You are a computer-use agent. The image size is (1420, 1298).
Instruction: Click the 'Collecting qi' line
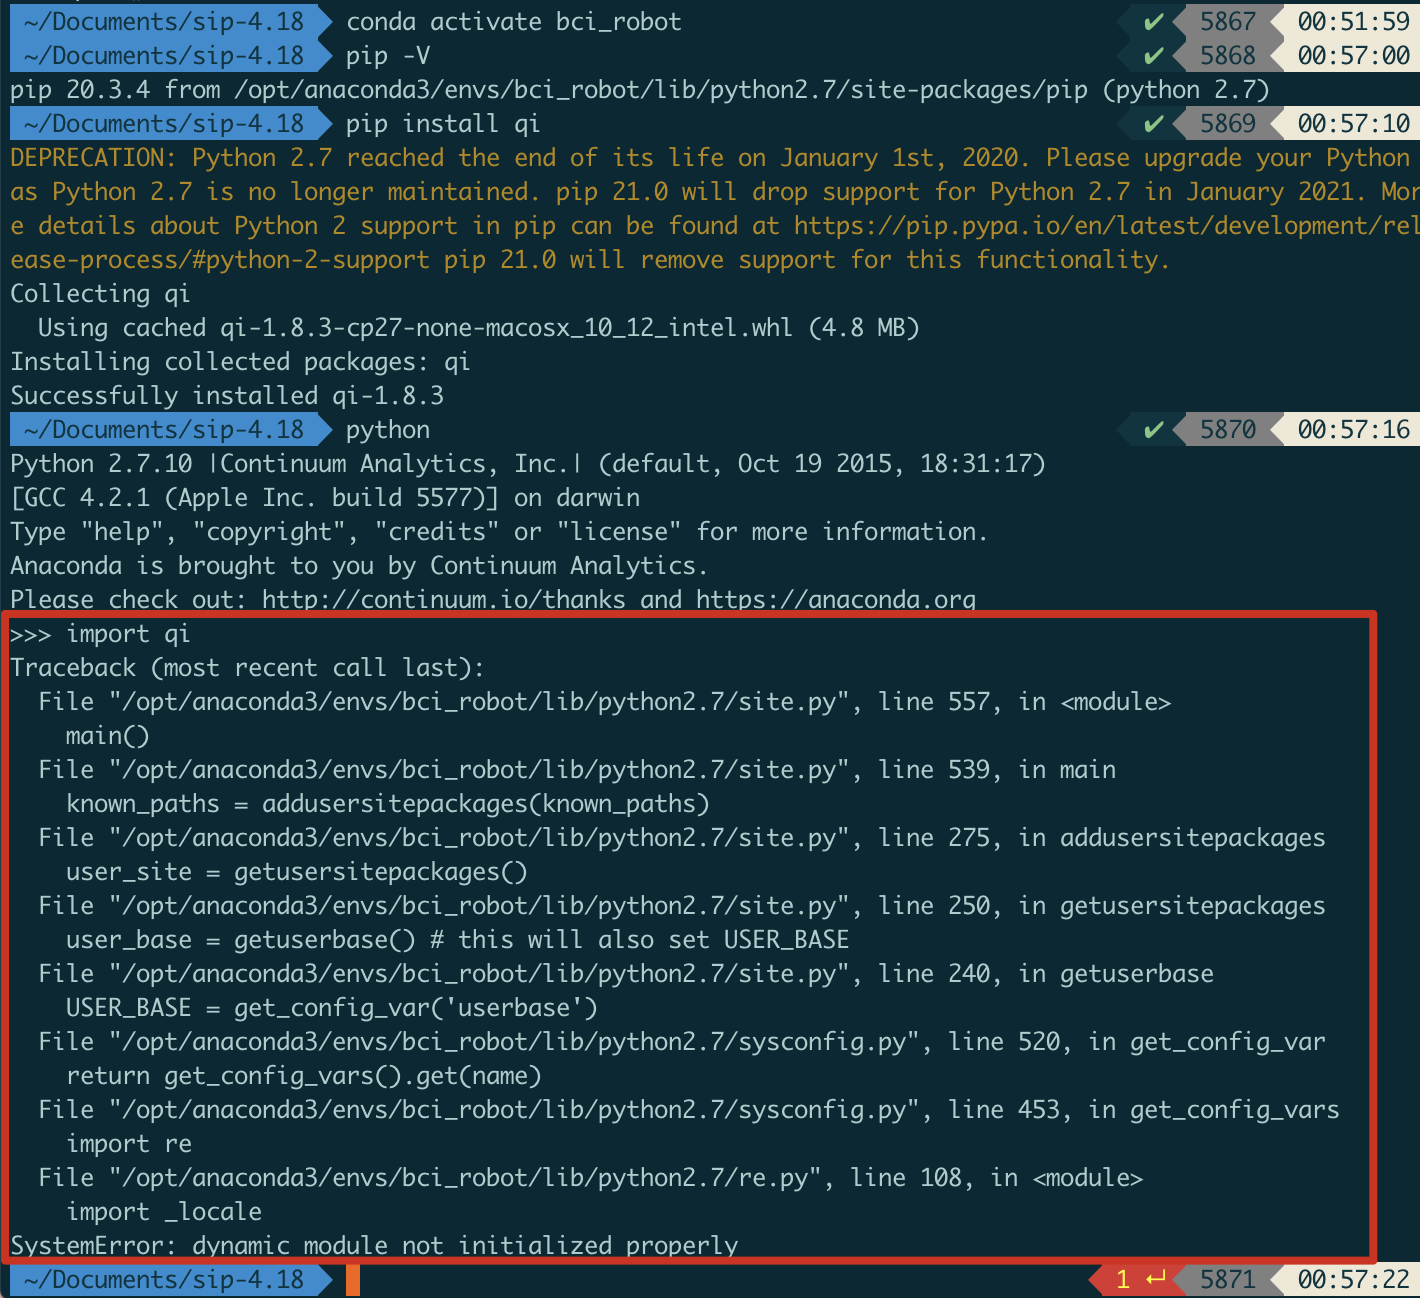(100, 293)
